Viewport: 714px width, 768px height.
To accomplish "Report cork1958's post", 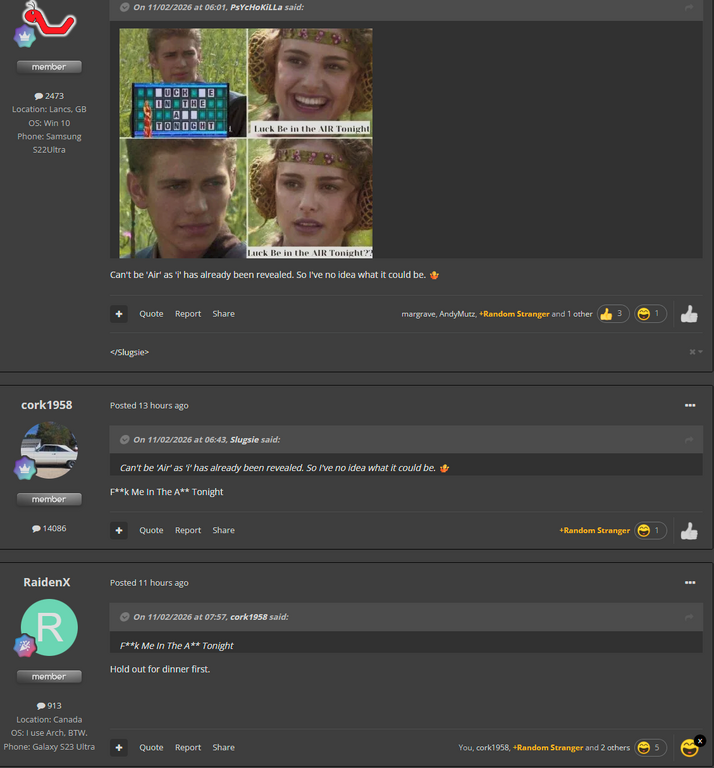I will tap(188, 530).
